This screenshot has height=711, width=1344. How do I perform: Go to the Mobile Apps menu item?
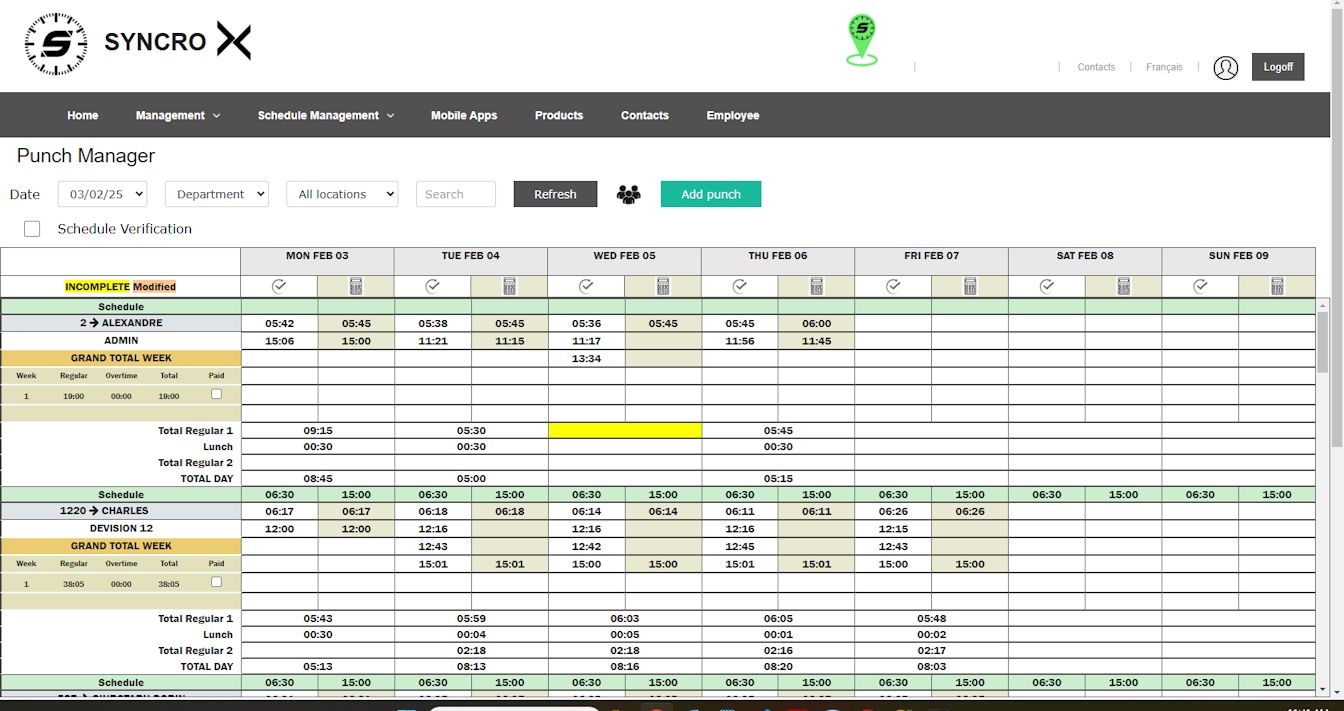[463, 115]
